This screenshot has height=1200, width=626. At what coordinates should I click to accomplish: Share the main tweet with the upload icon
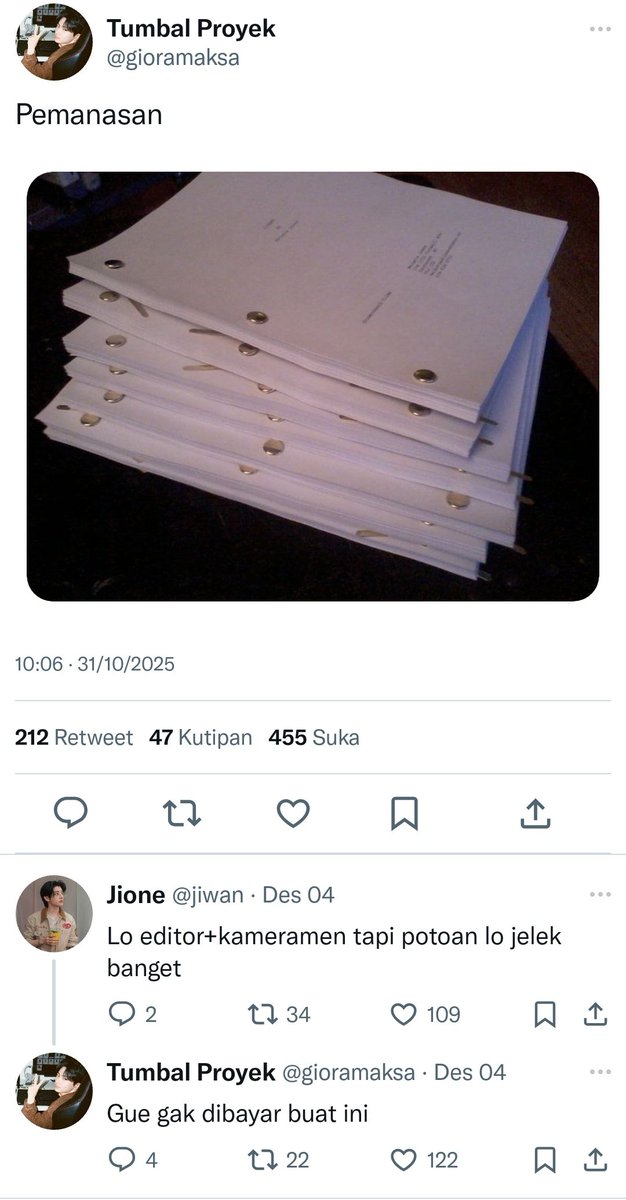536,814
